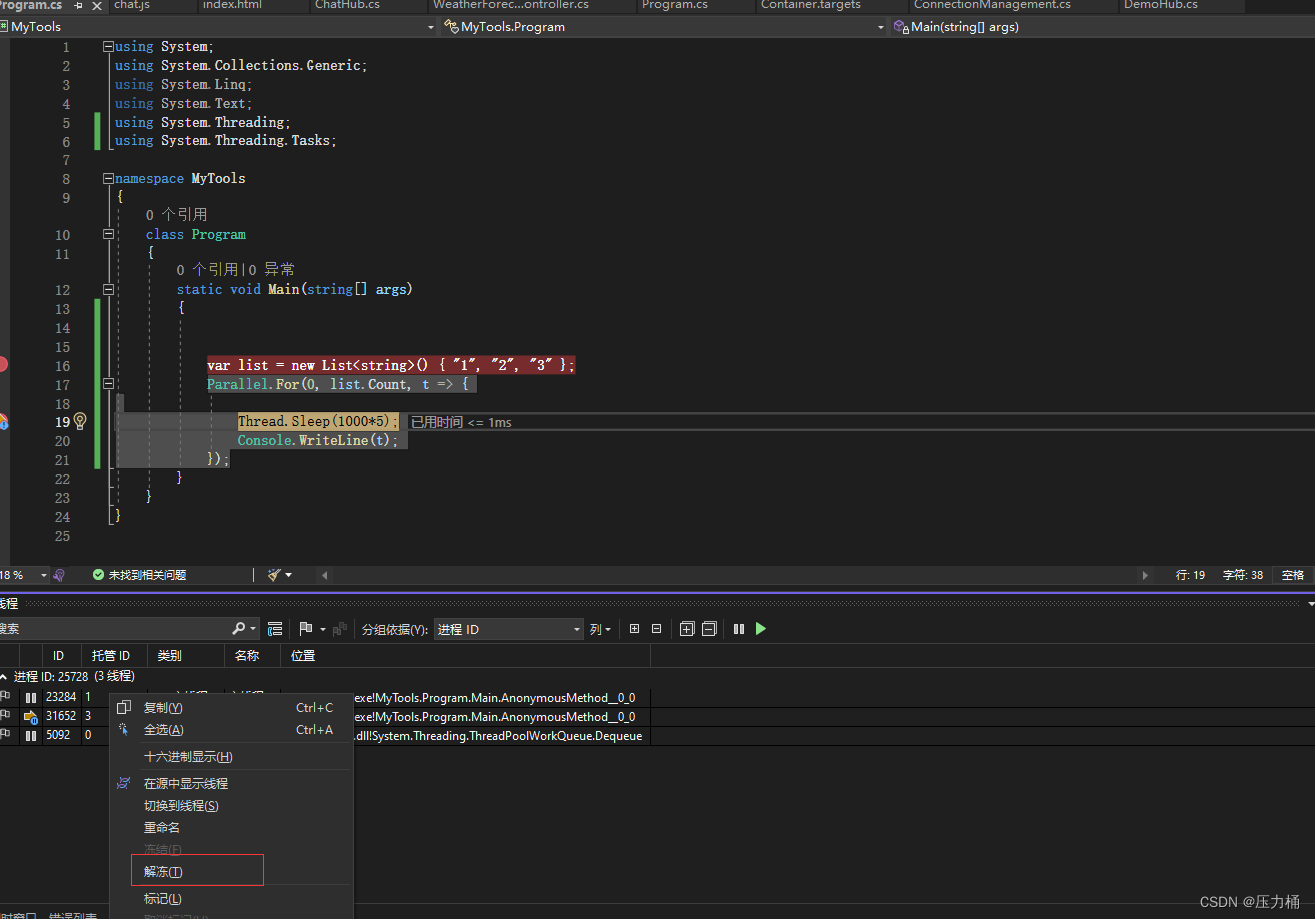Click the 已用时间 <= 1ms perf tip
This screenshot has width=1315, height=919.
(x=461, y=422)
